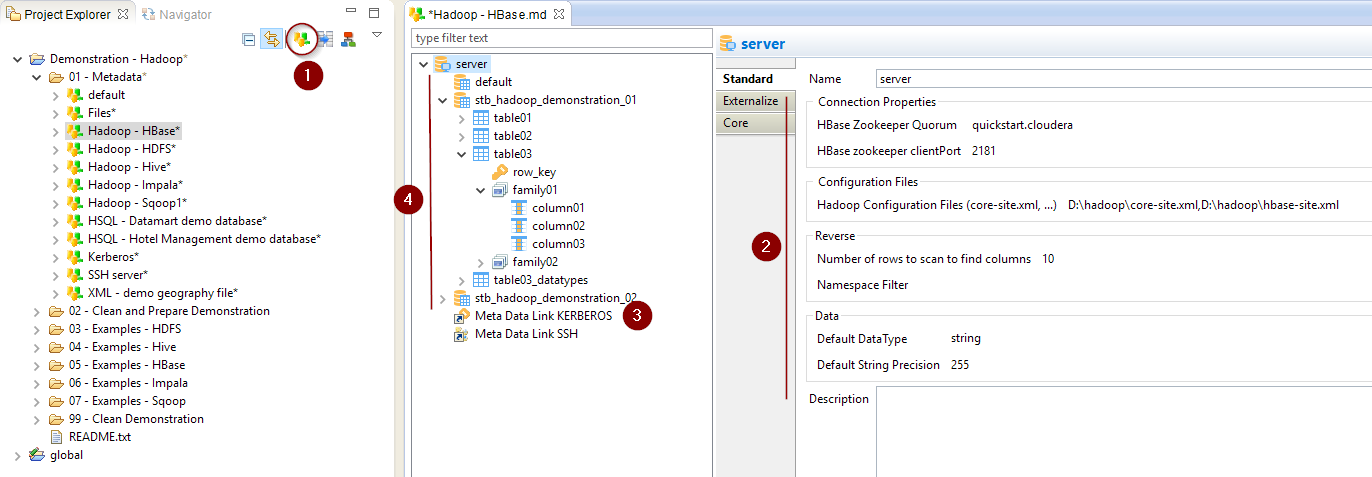Click the default schema icon in editor tree
1372x477 pixels.
462,82
